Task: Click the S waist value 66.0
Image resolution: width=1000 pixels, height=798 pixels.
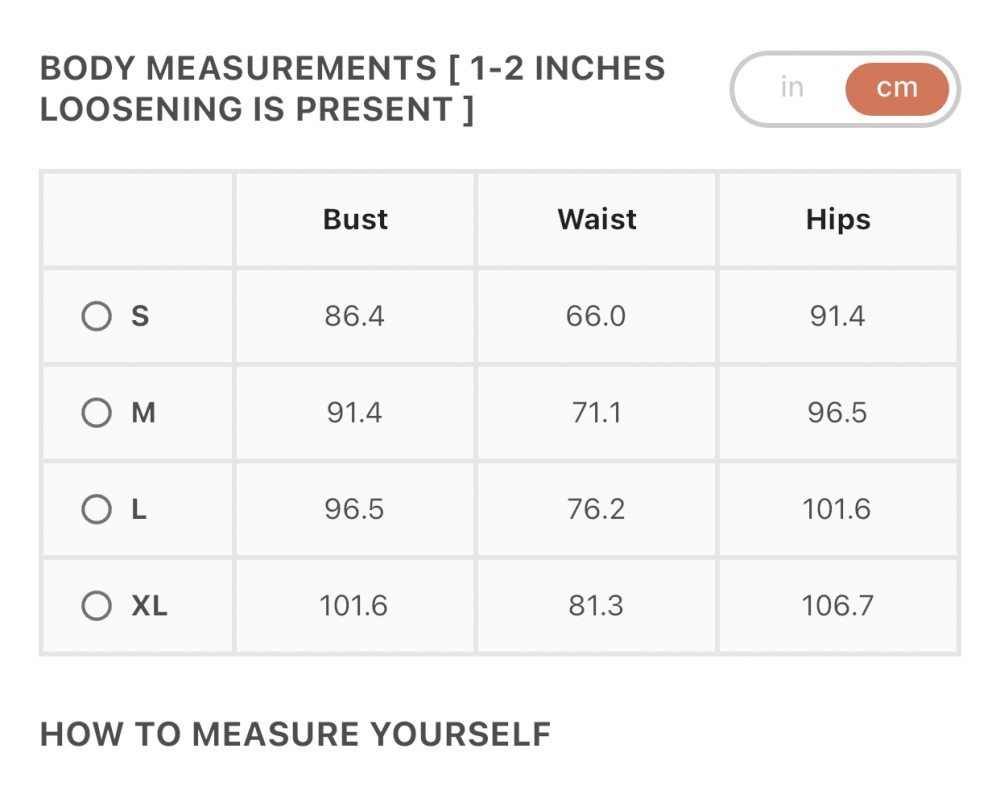Action: (596, 316)
